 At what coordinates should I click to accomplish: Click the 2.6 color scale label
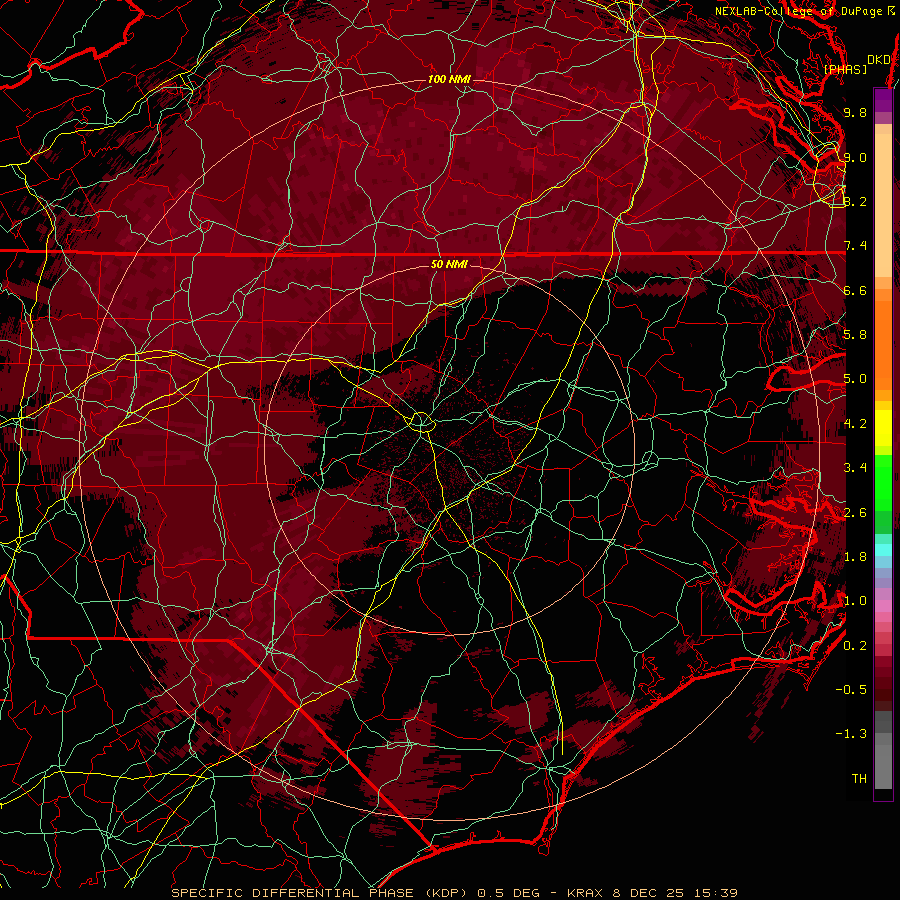855,513
